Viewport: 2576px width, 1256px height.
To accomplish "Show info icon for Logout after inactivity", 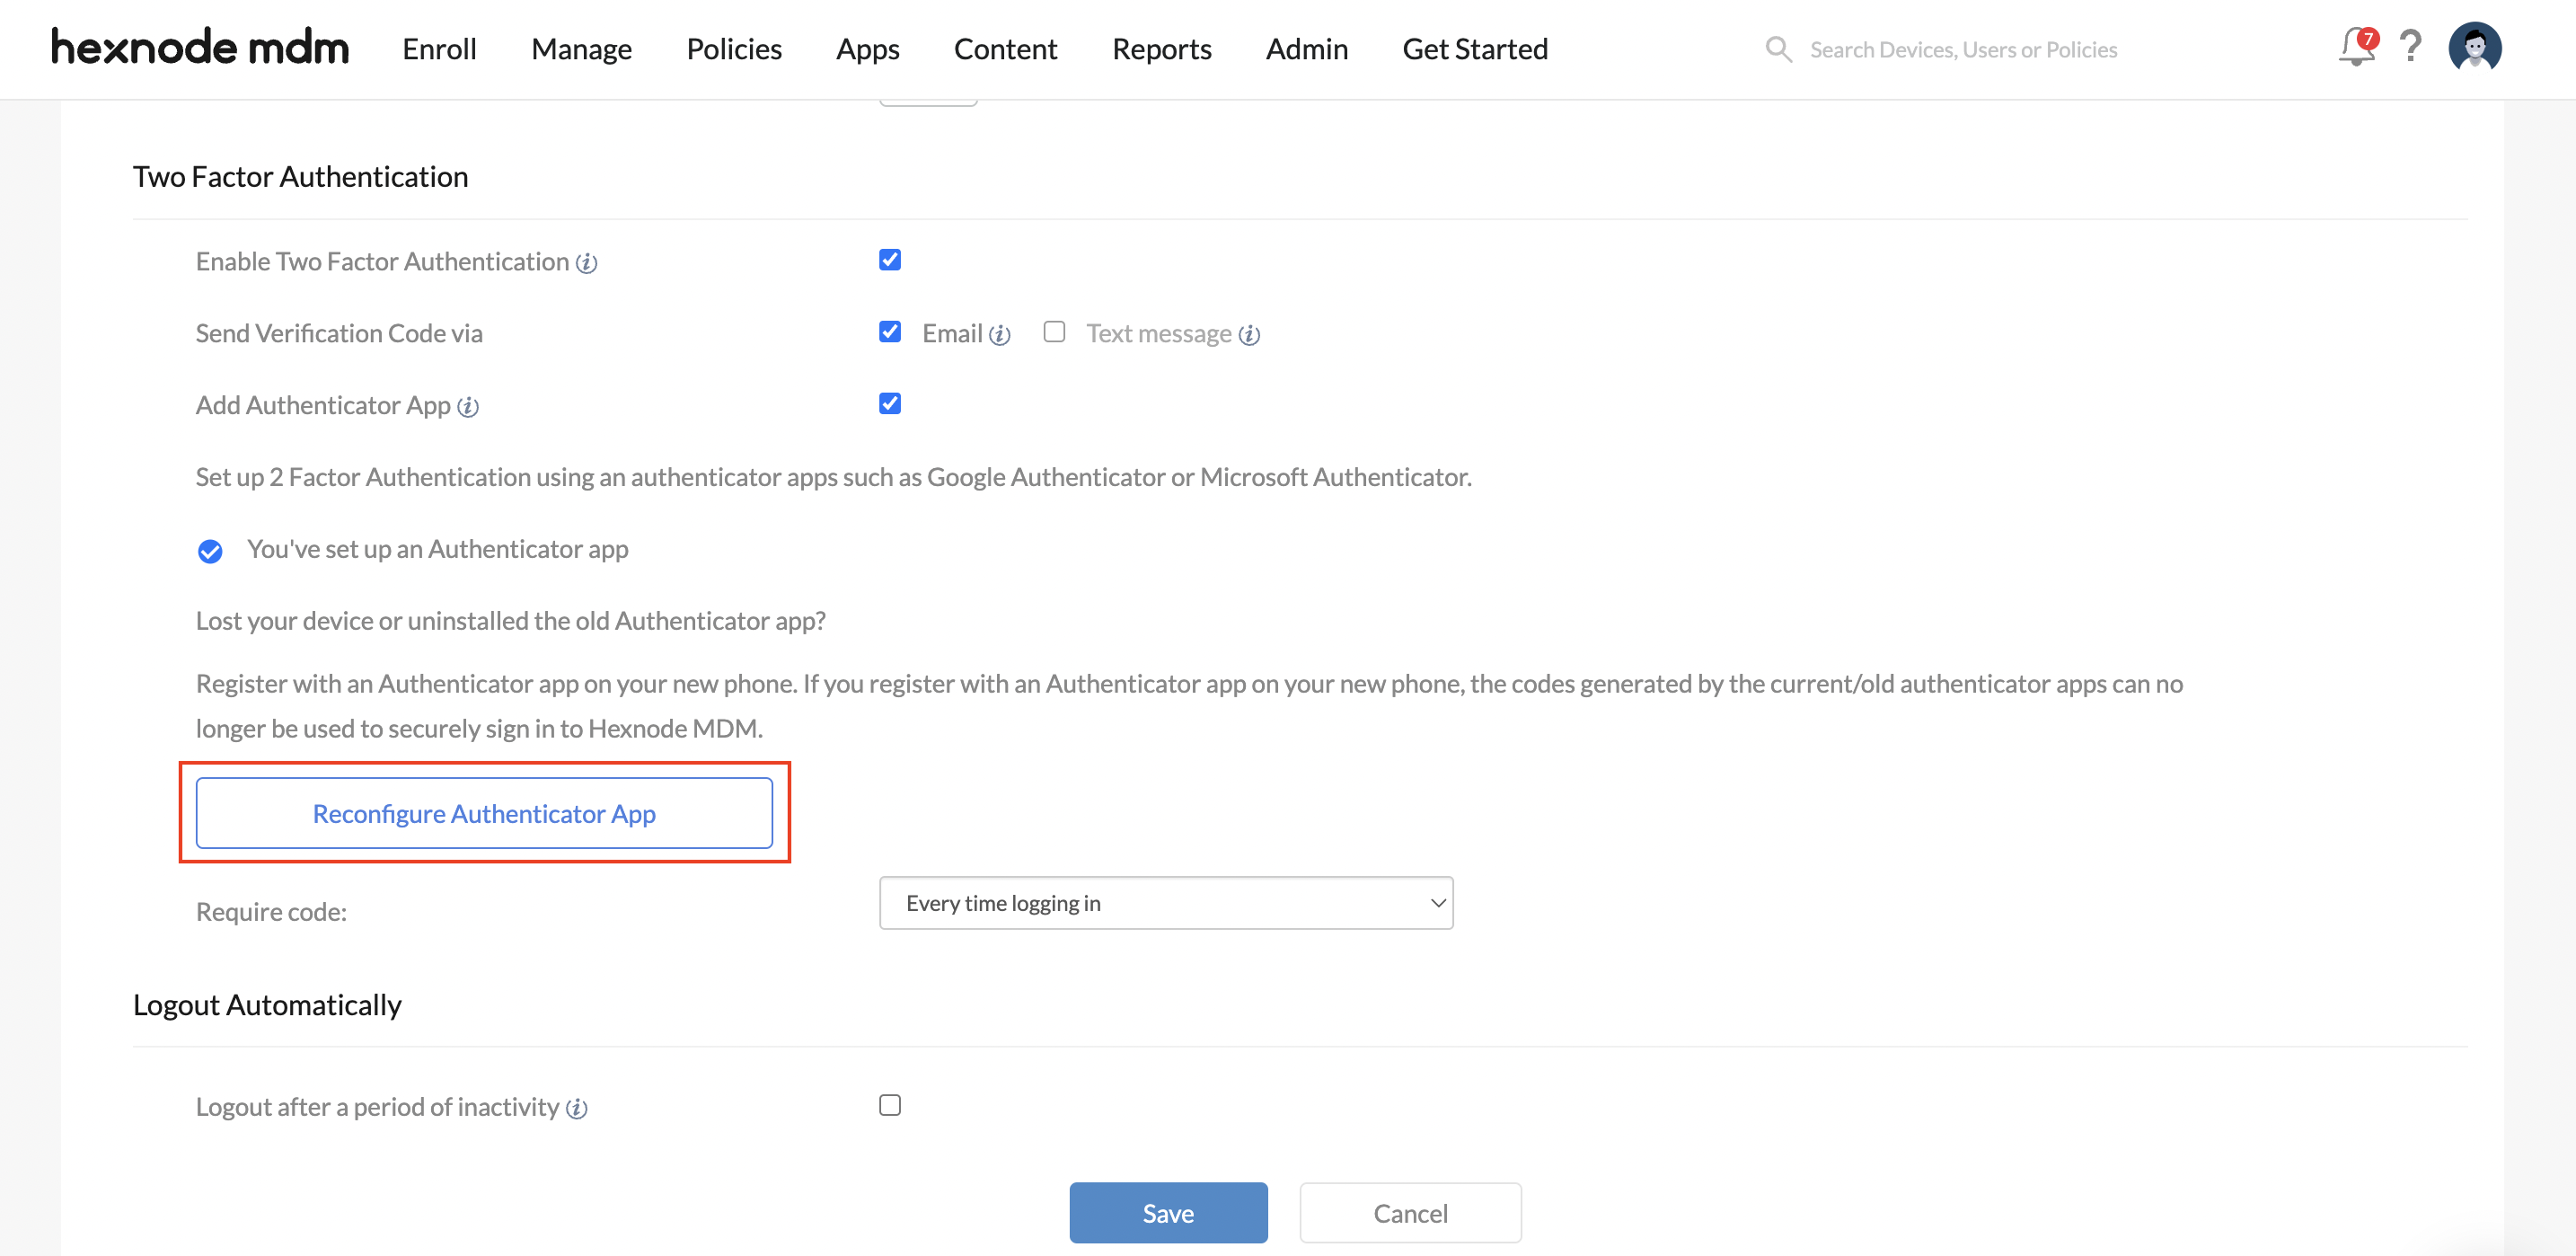I will (x=576, y=1109).
